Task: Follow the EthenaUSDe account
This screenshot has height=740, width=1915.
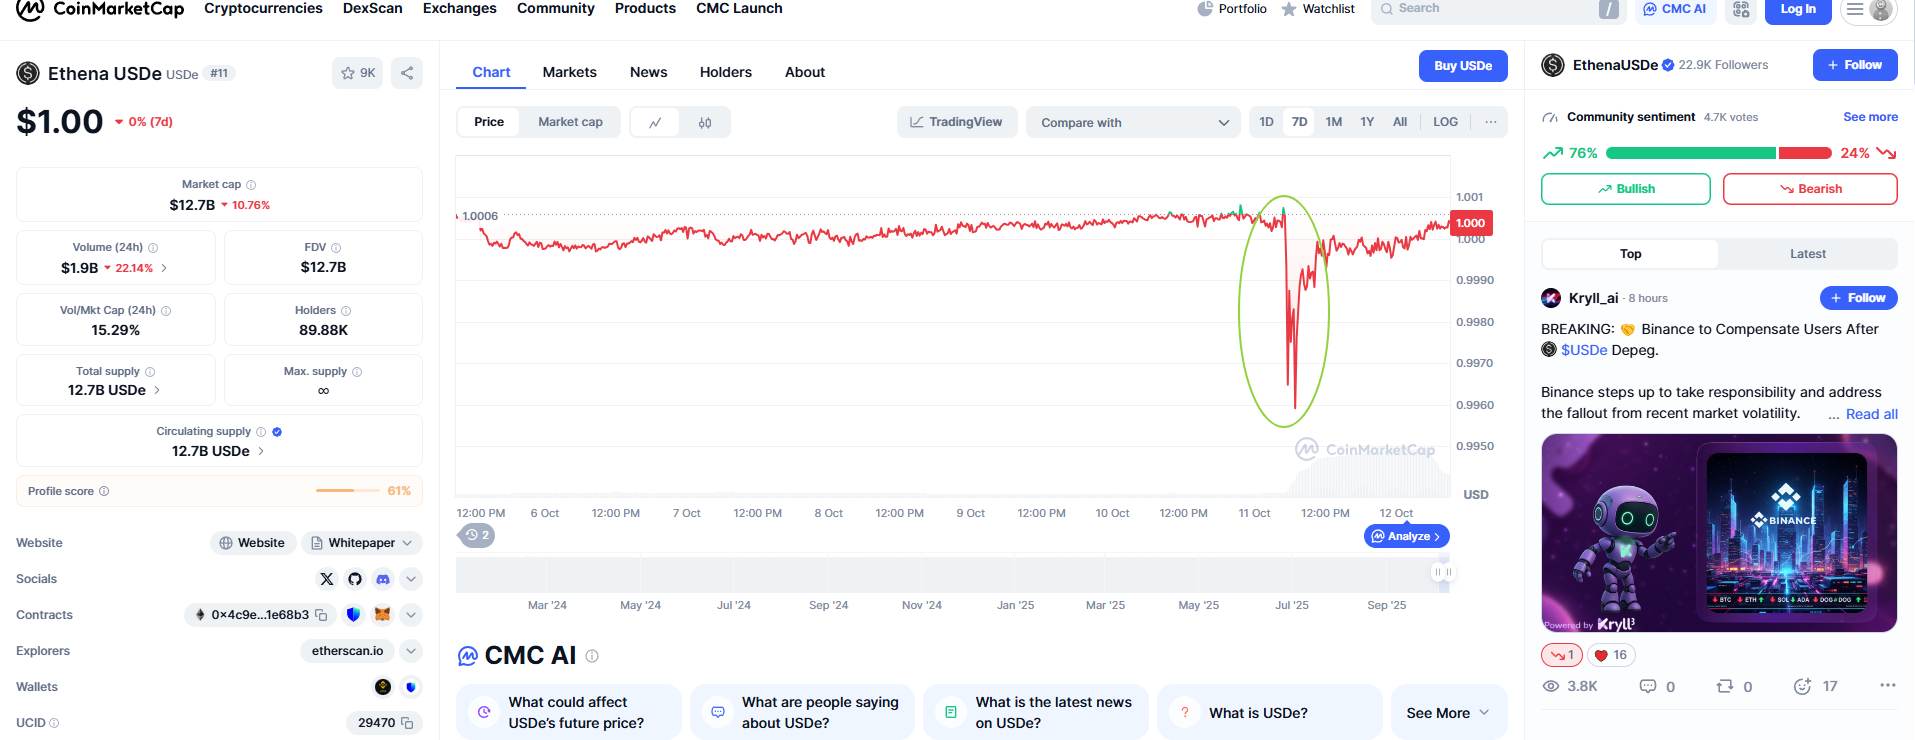Action: pyautogui.click(x=1855, y=65)
